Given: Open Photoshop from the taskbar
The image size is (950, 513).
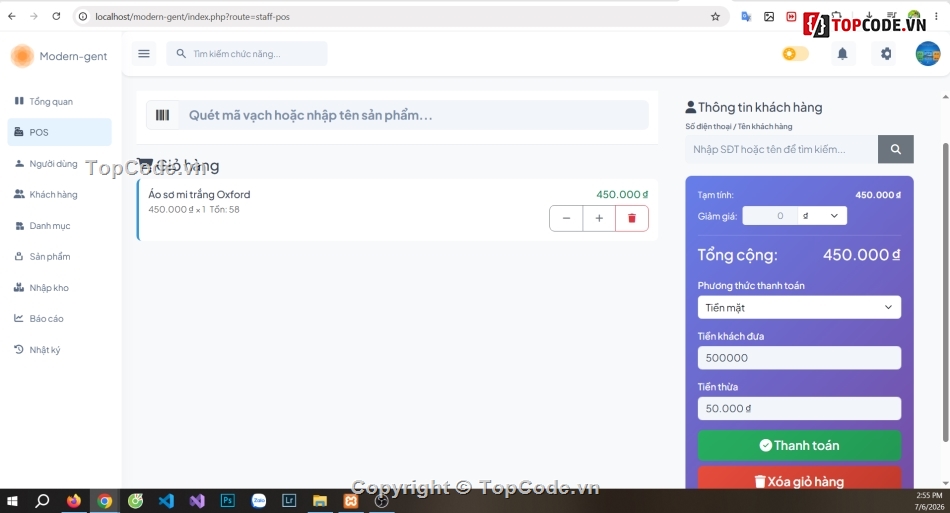Looking at the screenshot, I should (x=228, y=501).
